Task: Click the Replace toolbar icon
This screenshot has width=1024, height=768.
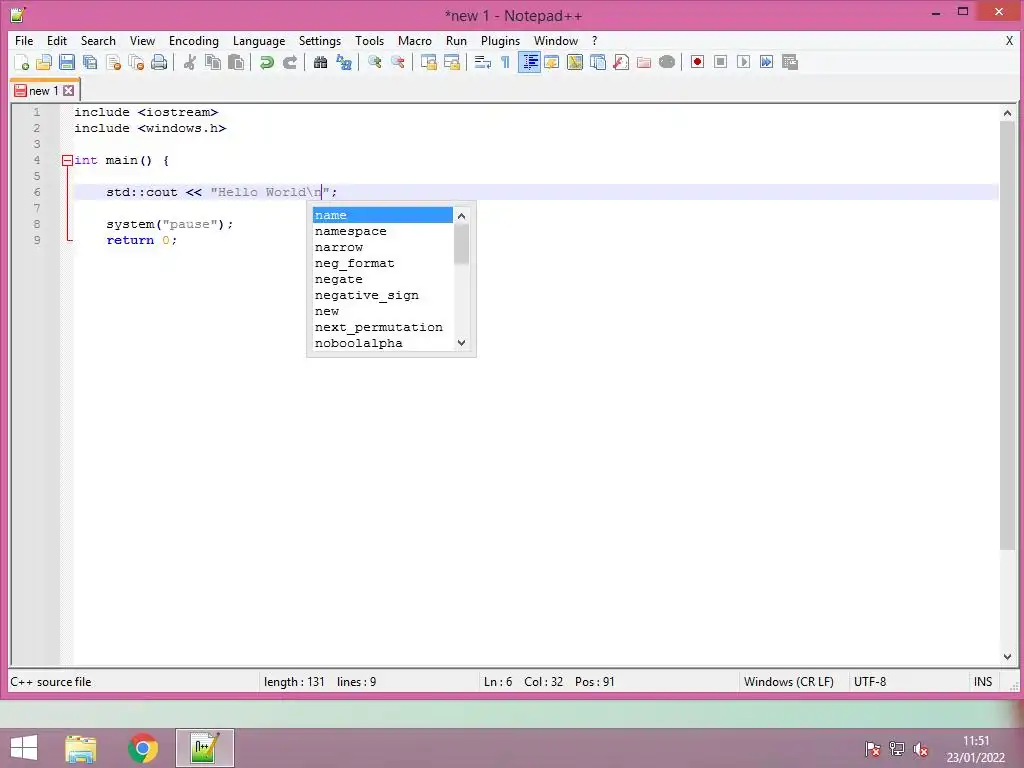Action: pos(344,62)
